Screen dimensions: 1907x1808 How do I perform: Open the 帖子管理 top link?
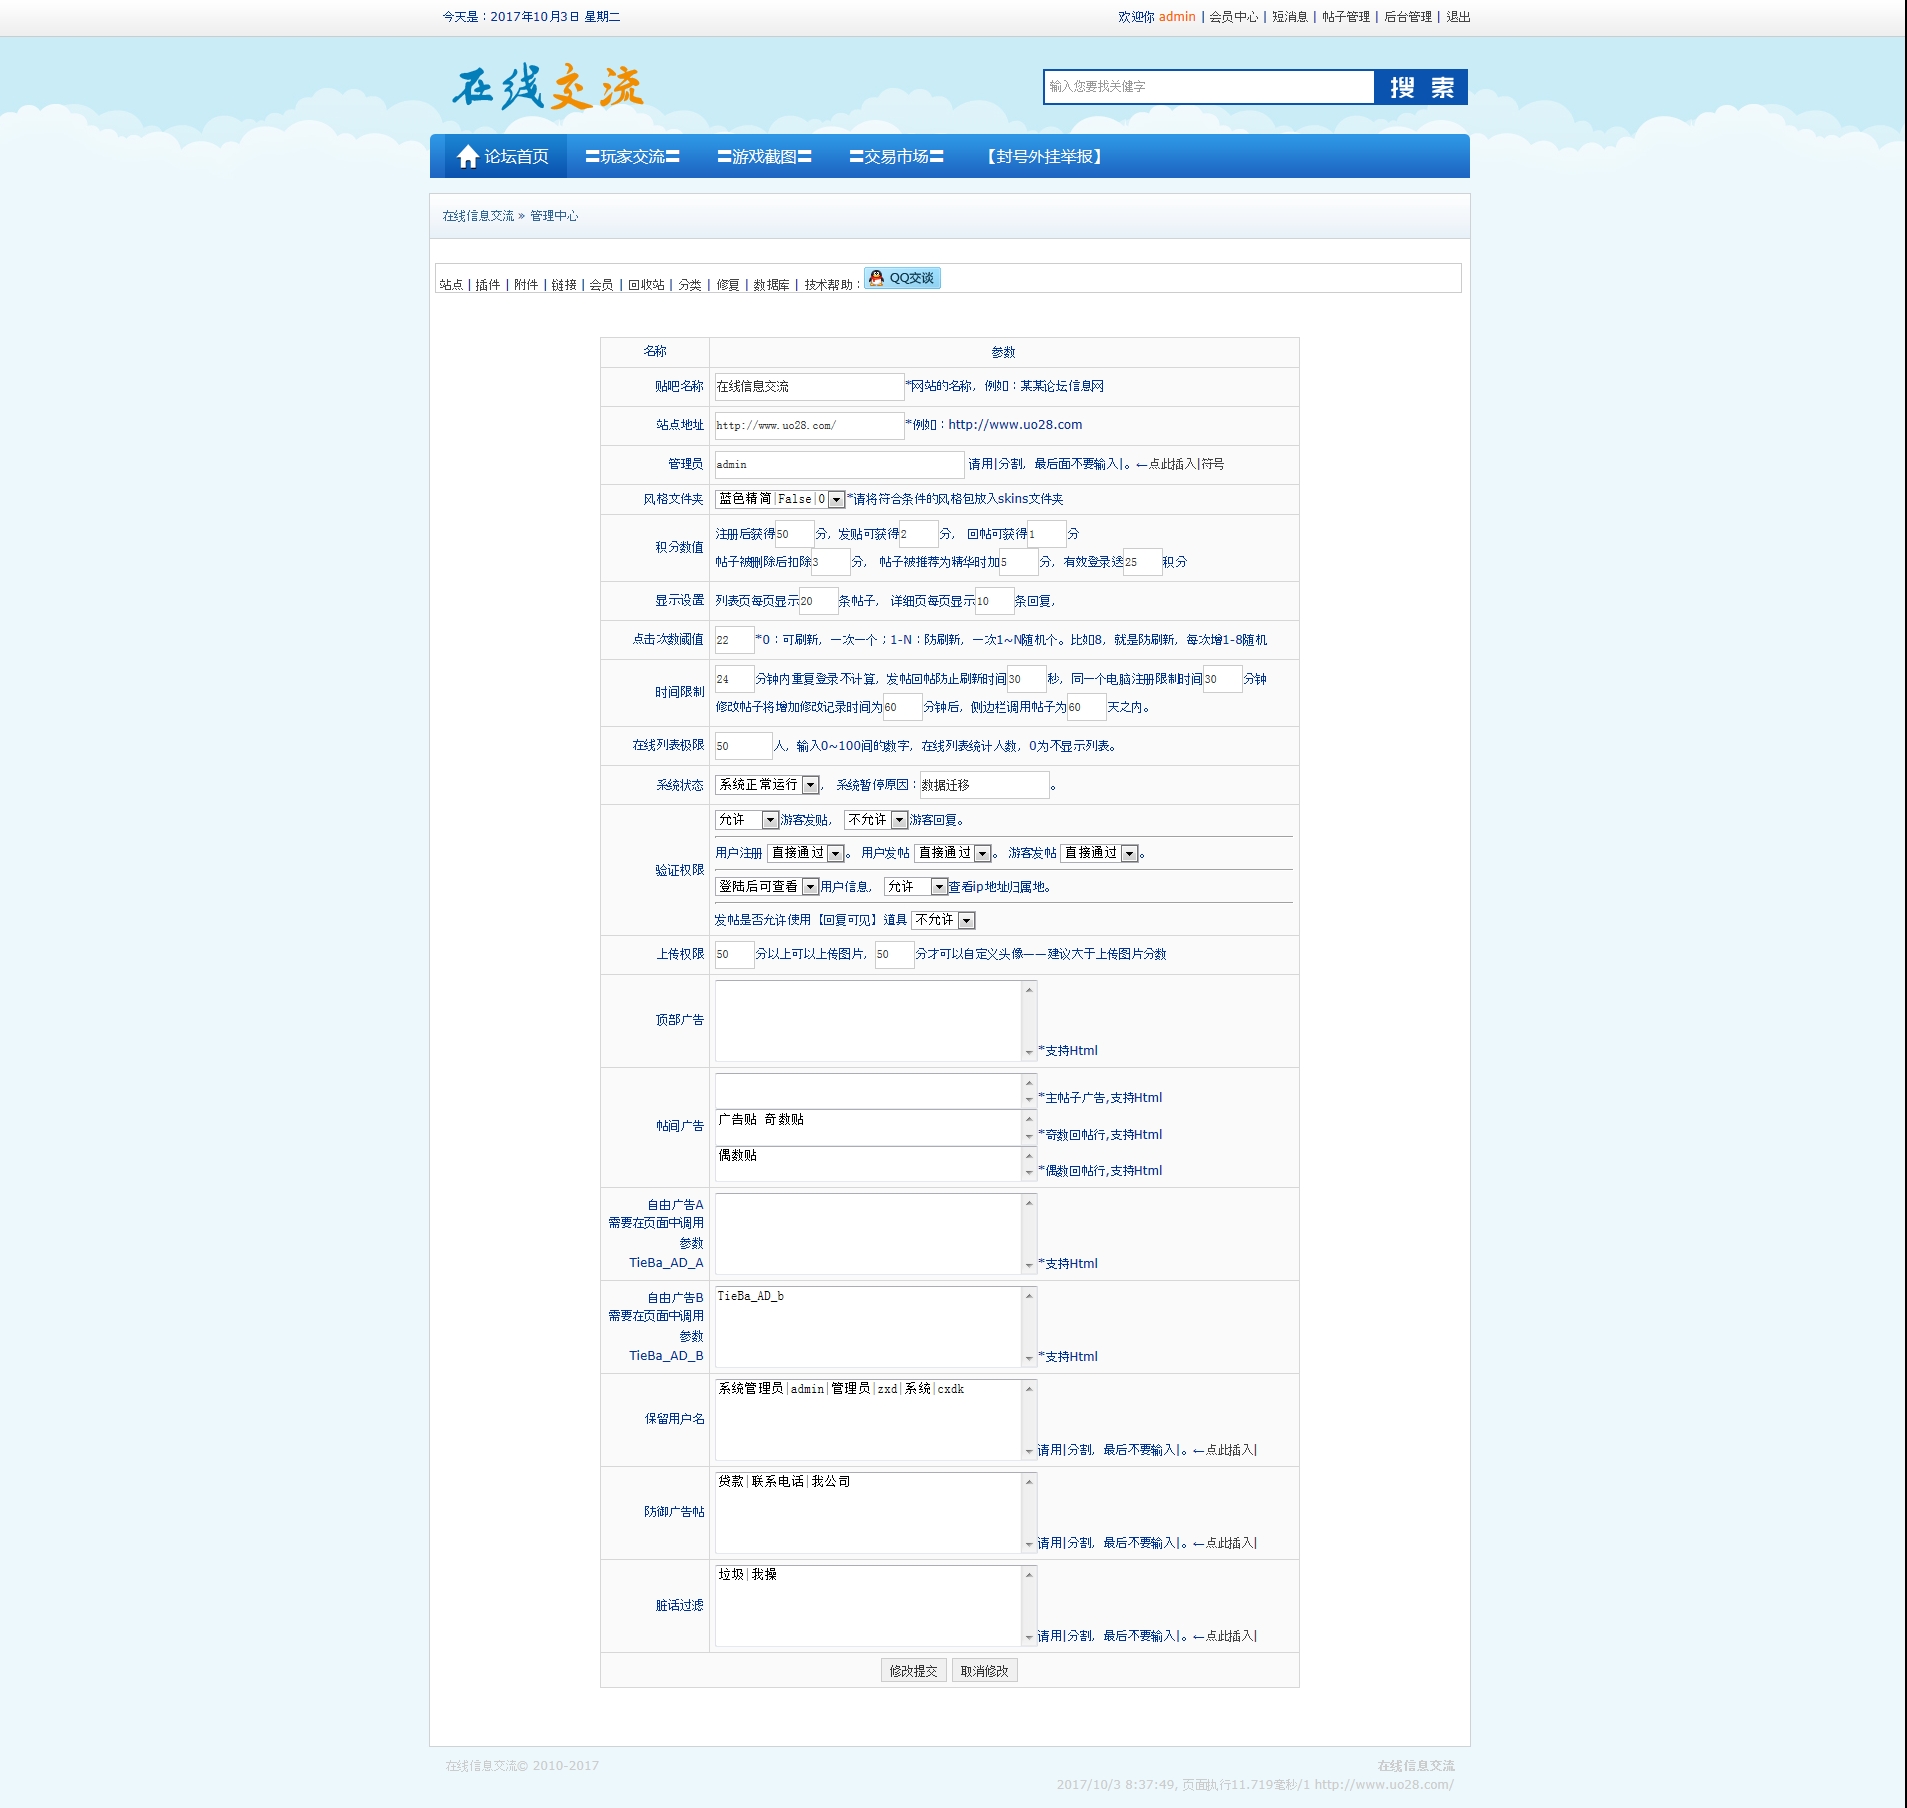tap(1346, 17)
